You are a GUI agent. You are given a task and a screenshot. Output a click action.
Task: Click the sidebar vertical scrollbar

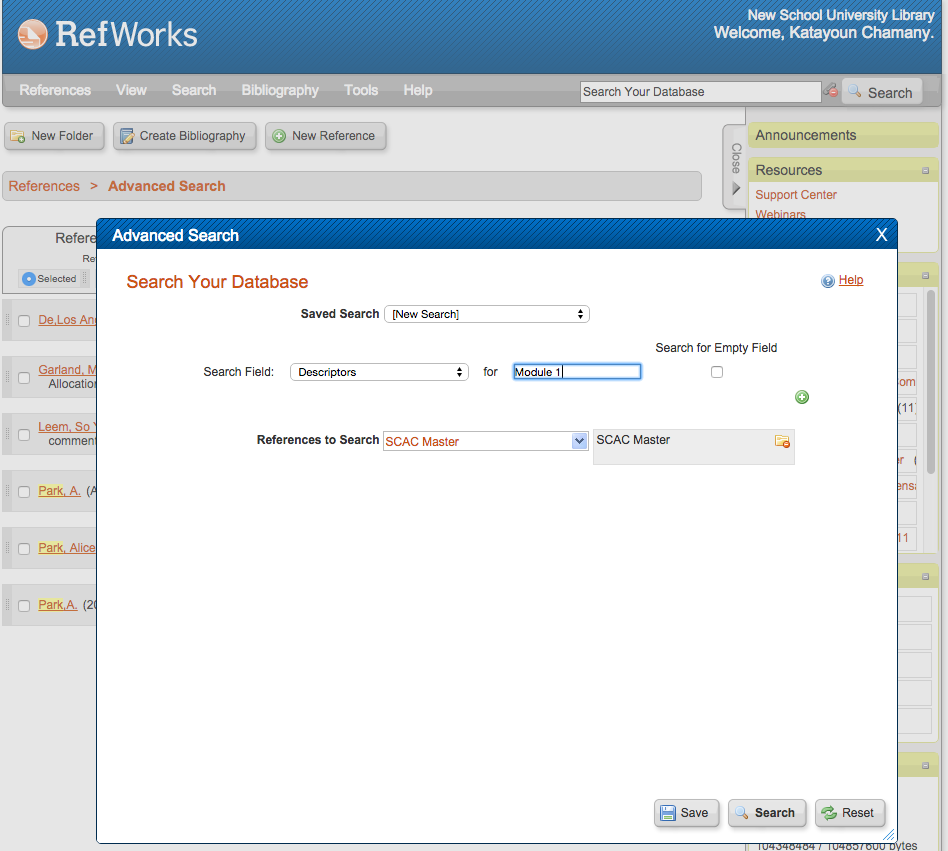click(x=931, y=381)
